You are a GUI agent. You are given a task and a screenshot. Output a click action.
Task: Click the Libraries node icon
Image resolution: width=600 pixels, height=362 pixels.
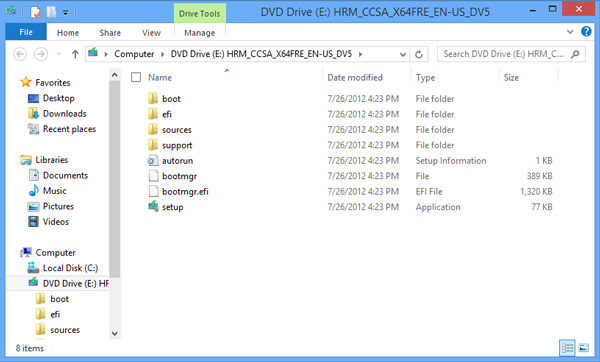pyautogui.click(x=26, y=160)
